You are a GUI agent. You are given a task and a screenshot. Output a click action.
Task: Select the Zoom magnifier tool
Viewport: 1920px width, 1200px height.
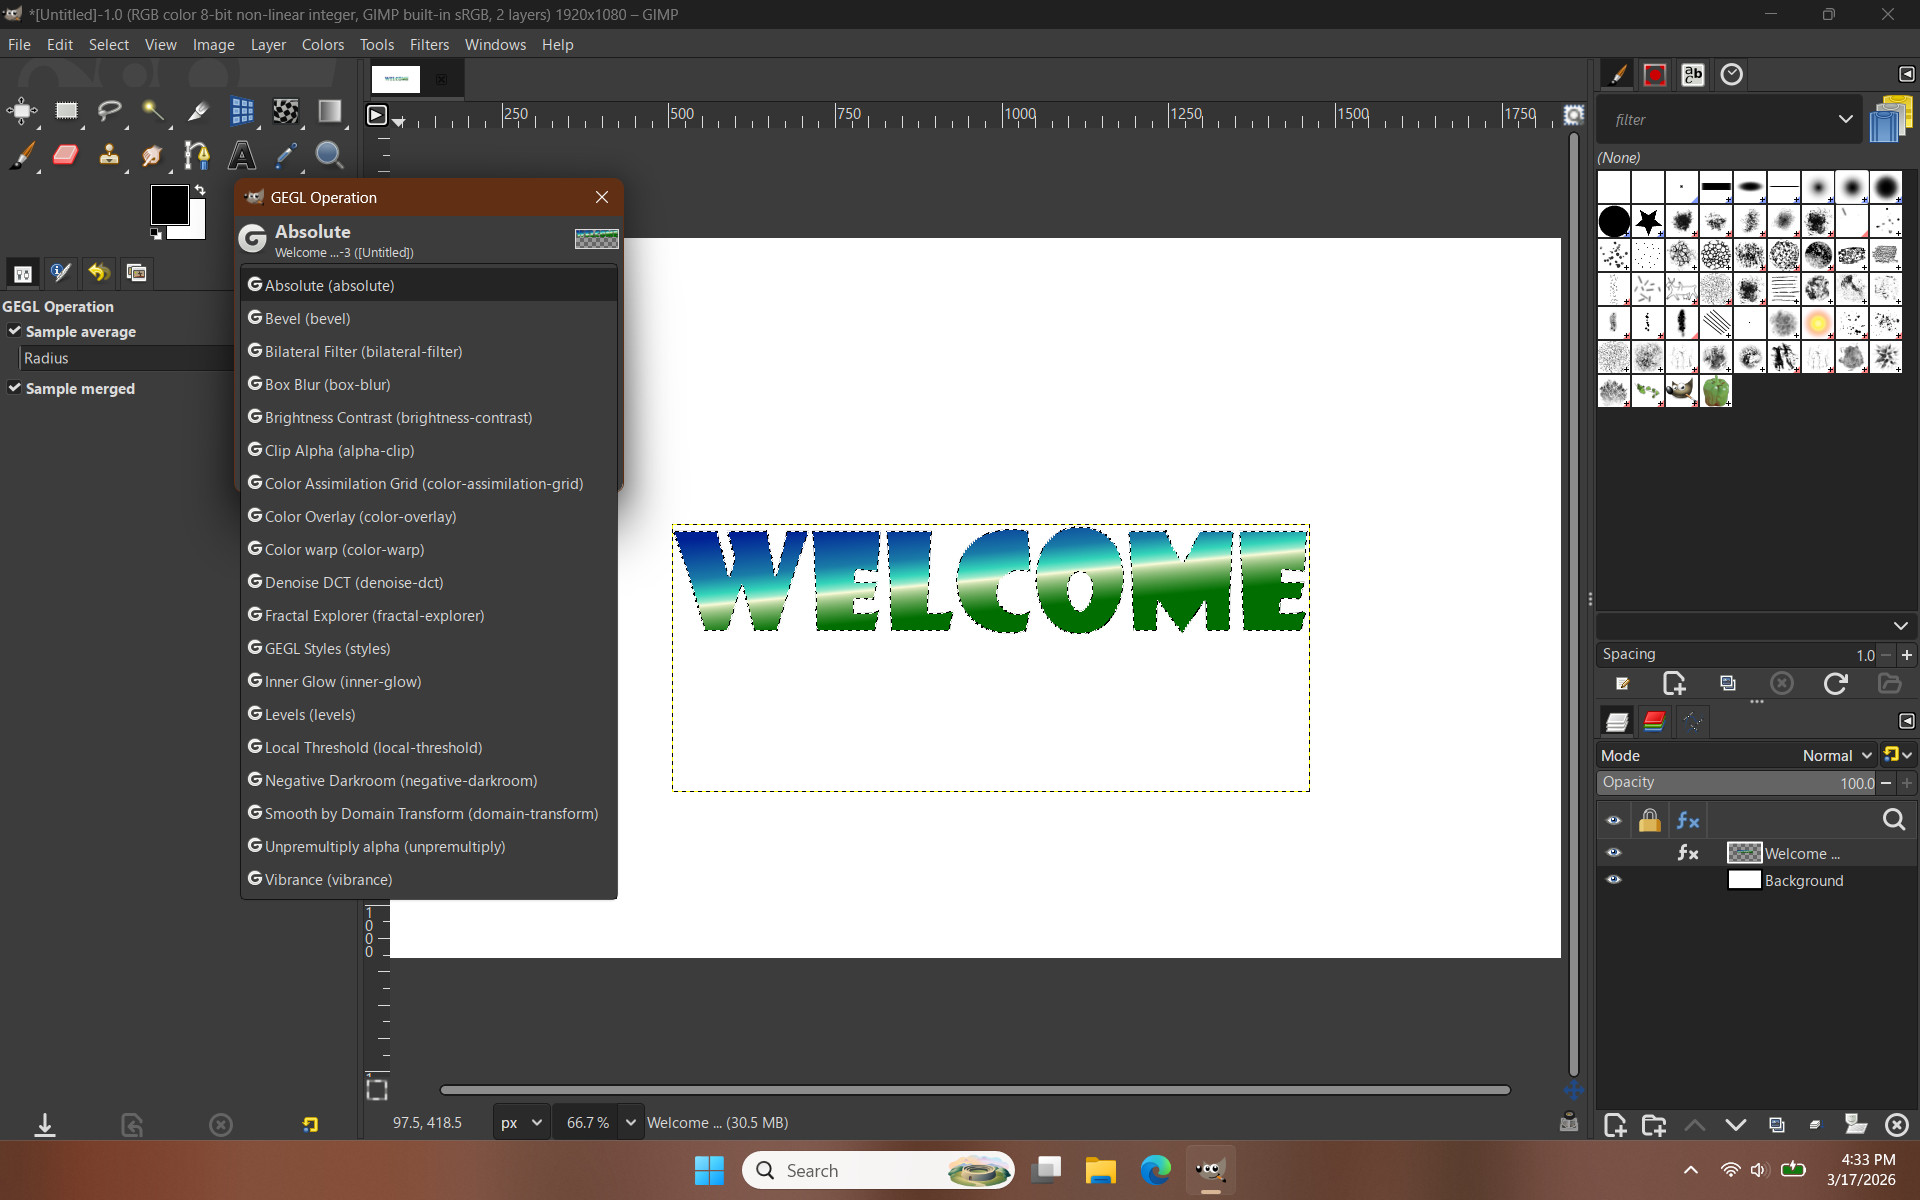click(329, 155)
